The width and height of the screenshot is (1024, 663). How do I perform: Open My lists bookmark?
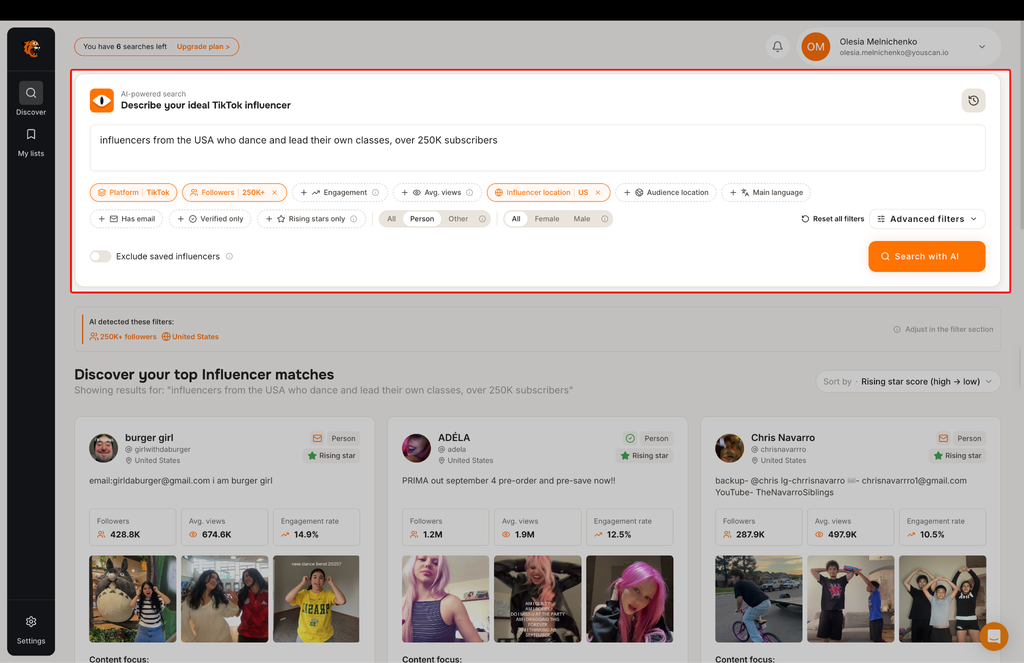tap(31, 142)
